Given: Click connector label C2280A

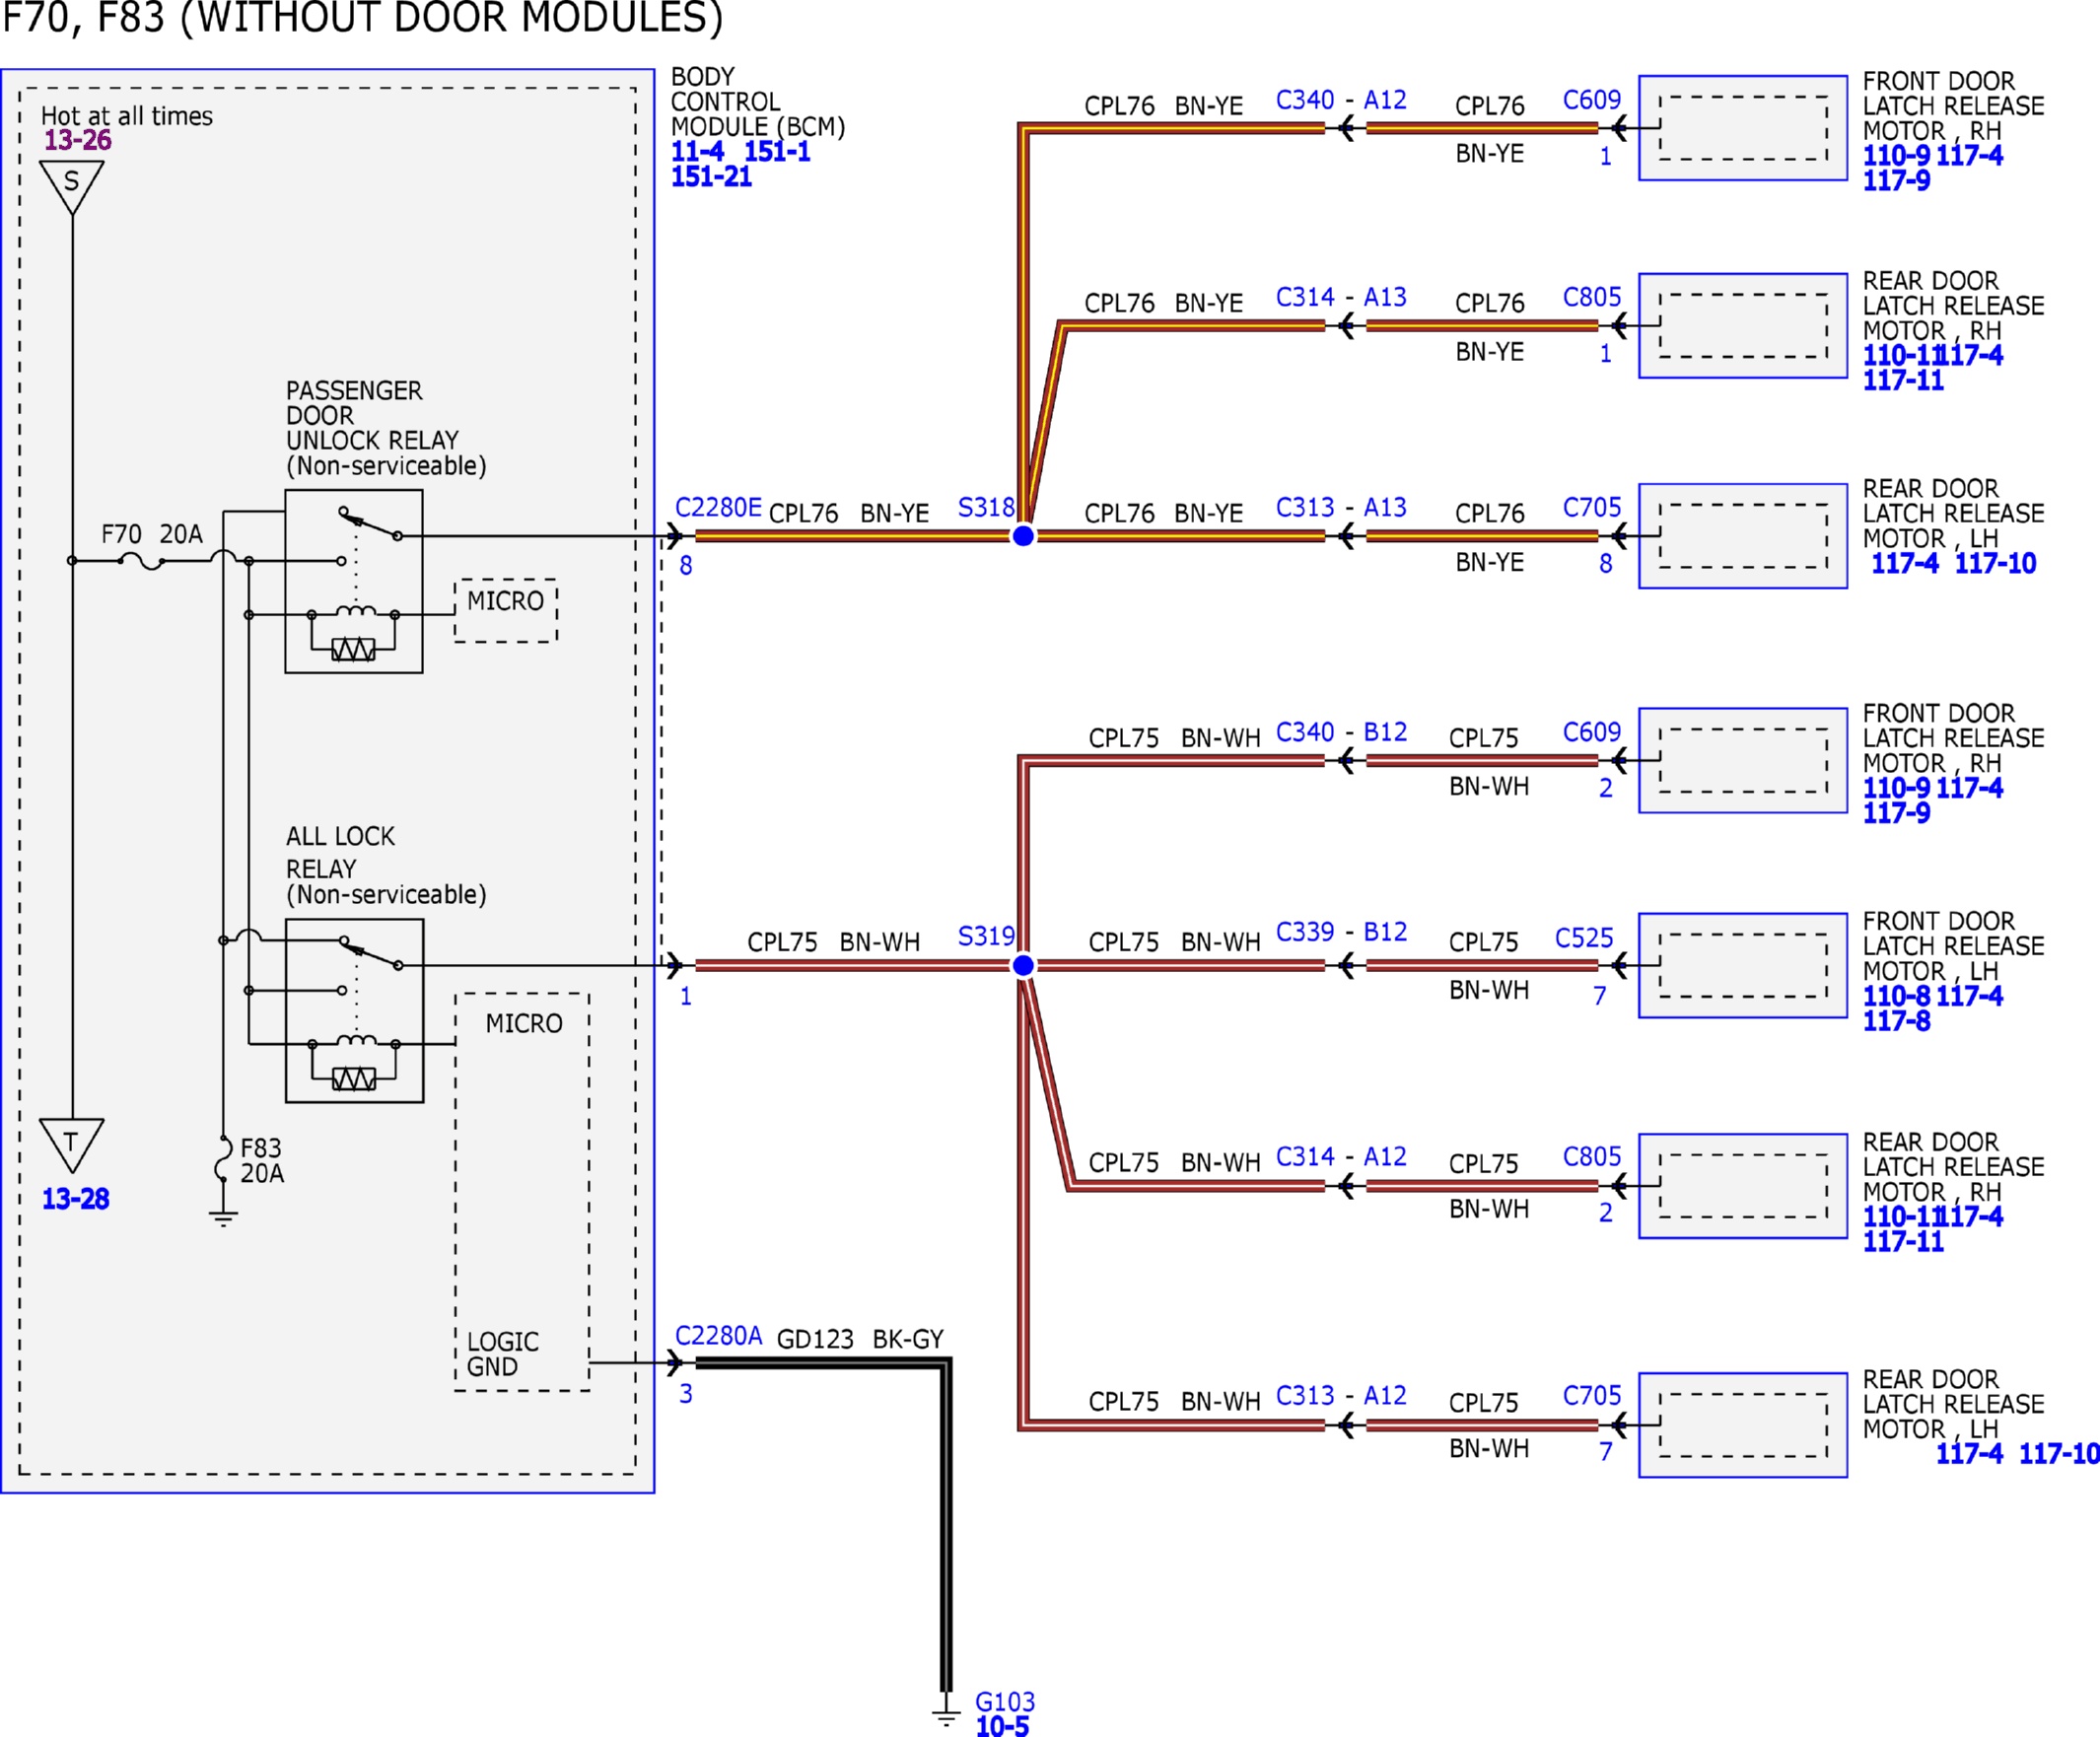Looking at the screenshot, I should (718, 1336).
